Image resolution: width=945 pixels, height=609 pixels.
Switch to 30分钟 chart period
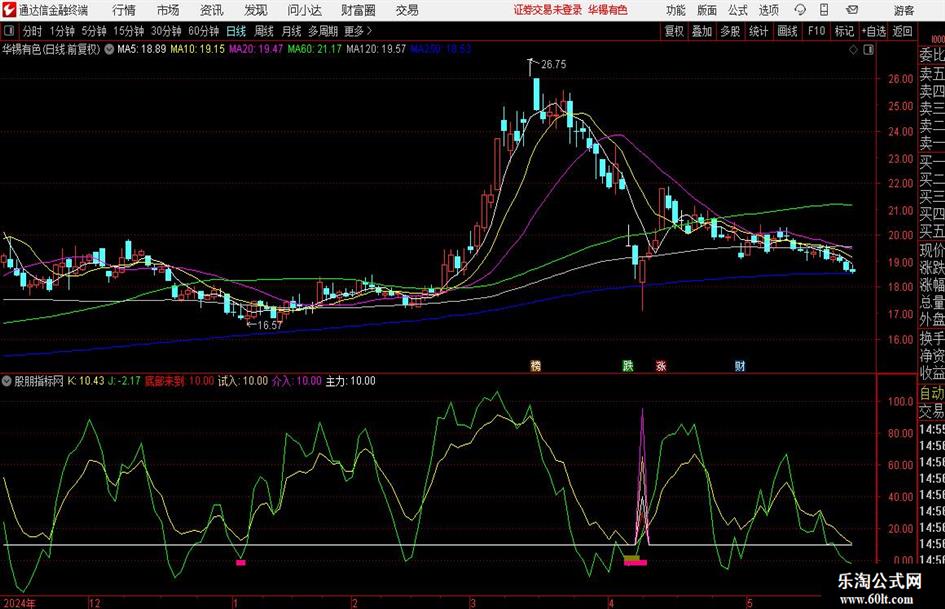(166, 31)
